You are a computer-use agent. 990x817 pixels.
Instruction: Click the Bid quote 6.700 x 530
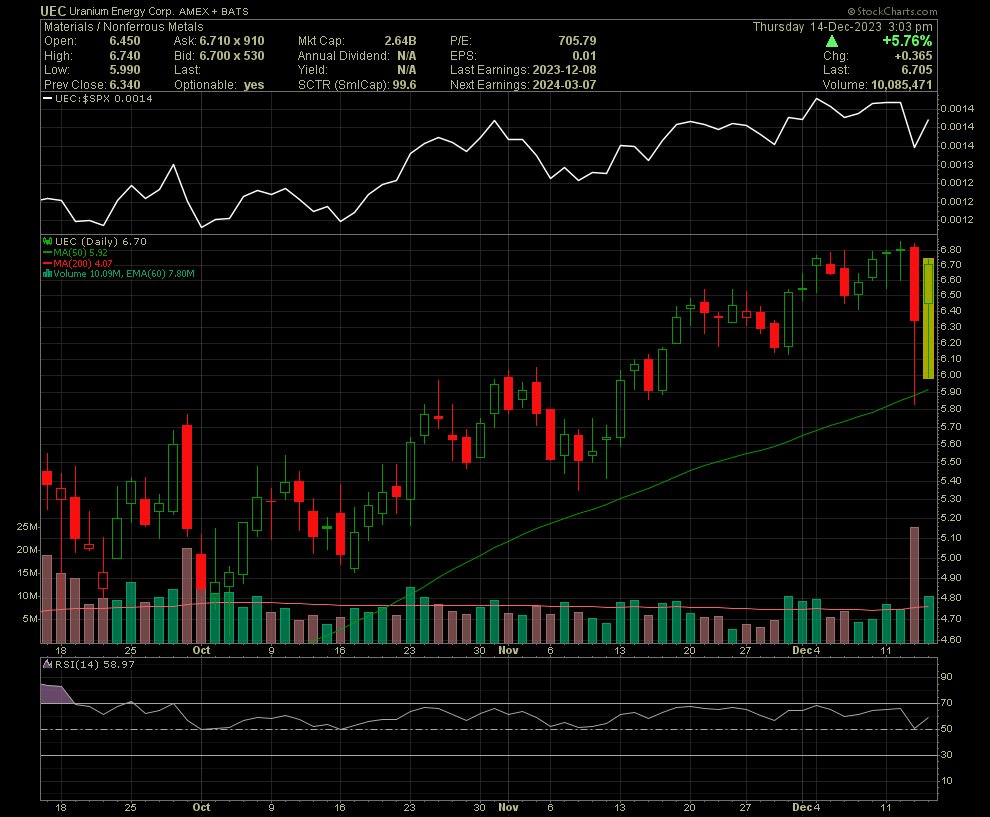232,56
